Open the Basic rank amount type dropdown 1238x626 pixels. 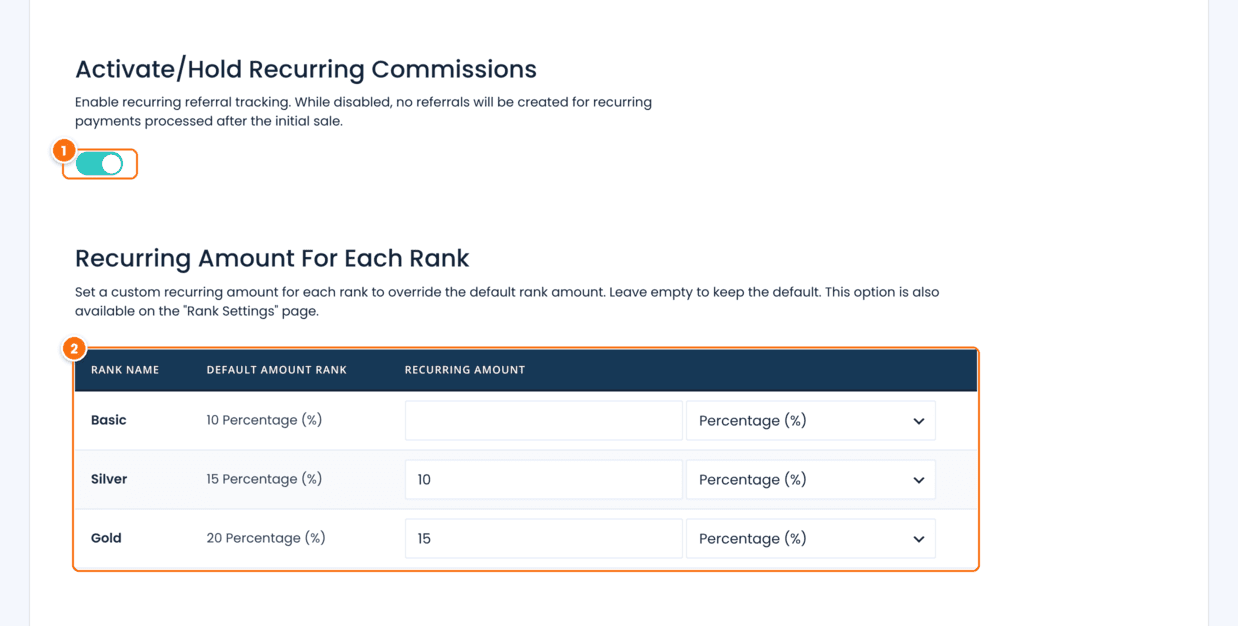point(810,421)
